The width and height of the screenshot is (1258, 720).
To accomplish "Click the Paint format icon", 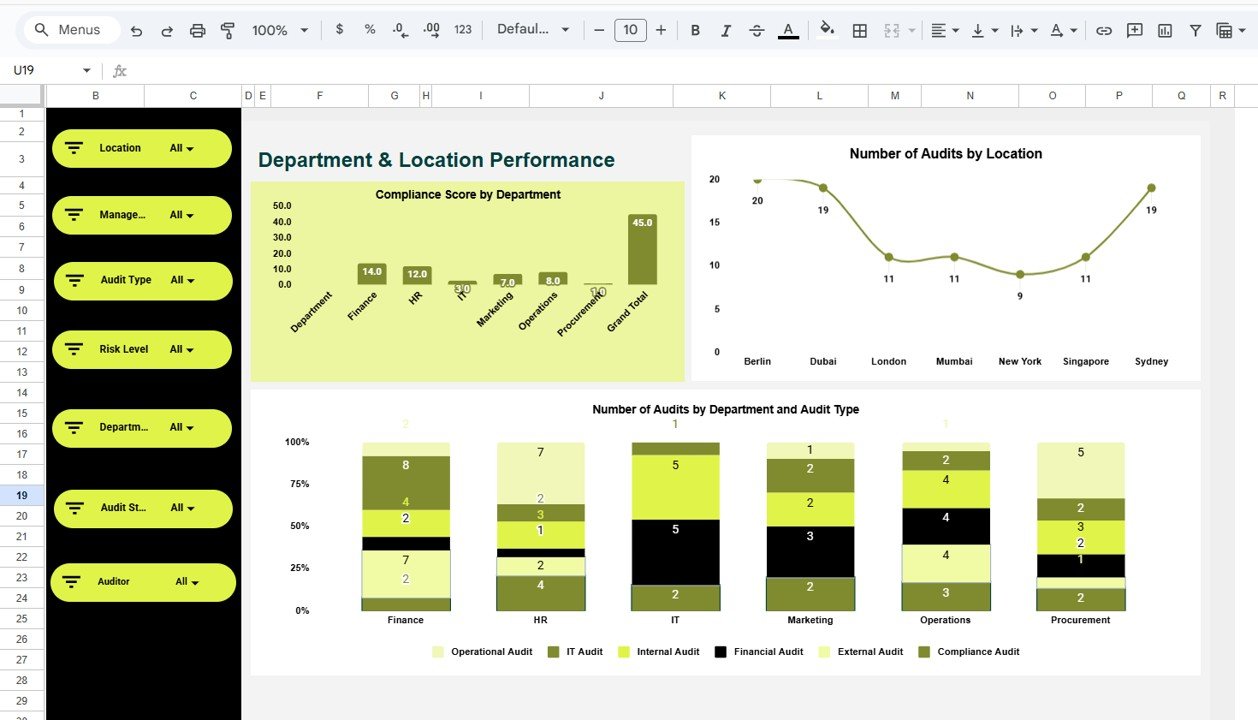I will point(228,30).
